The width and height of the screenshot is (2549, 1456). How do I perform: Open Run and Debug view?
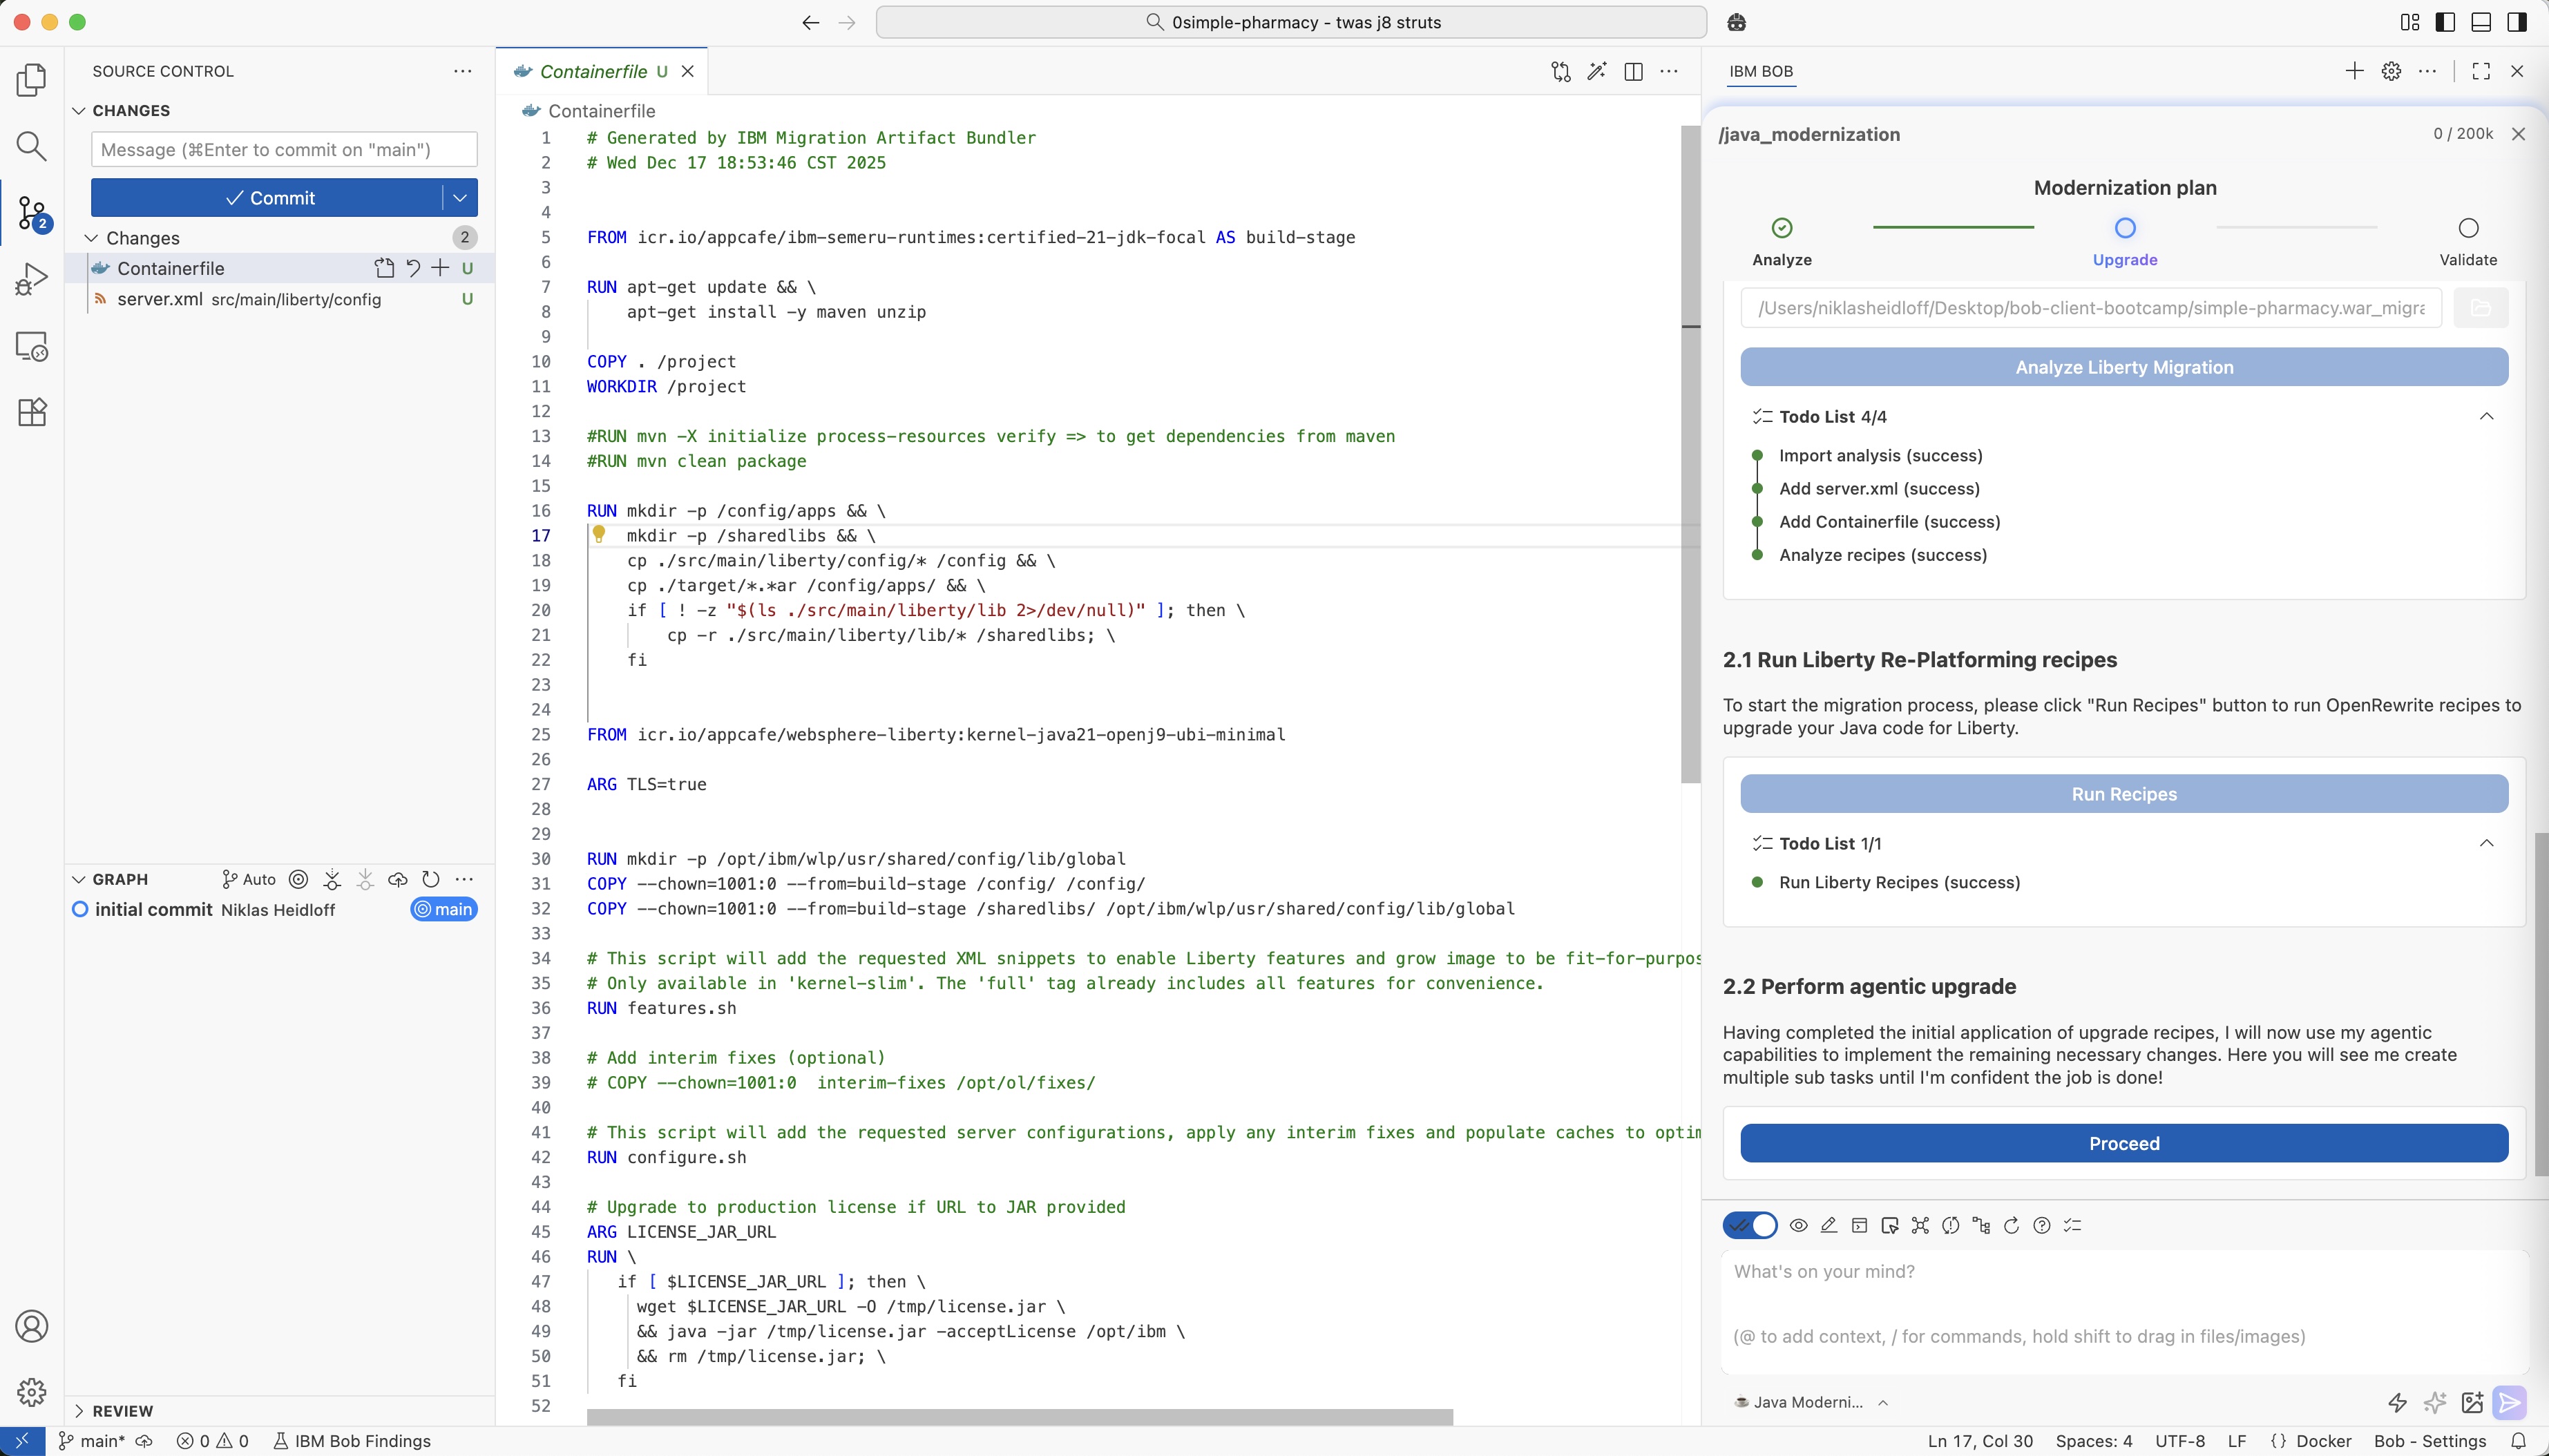[32, 279]
